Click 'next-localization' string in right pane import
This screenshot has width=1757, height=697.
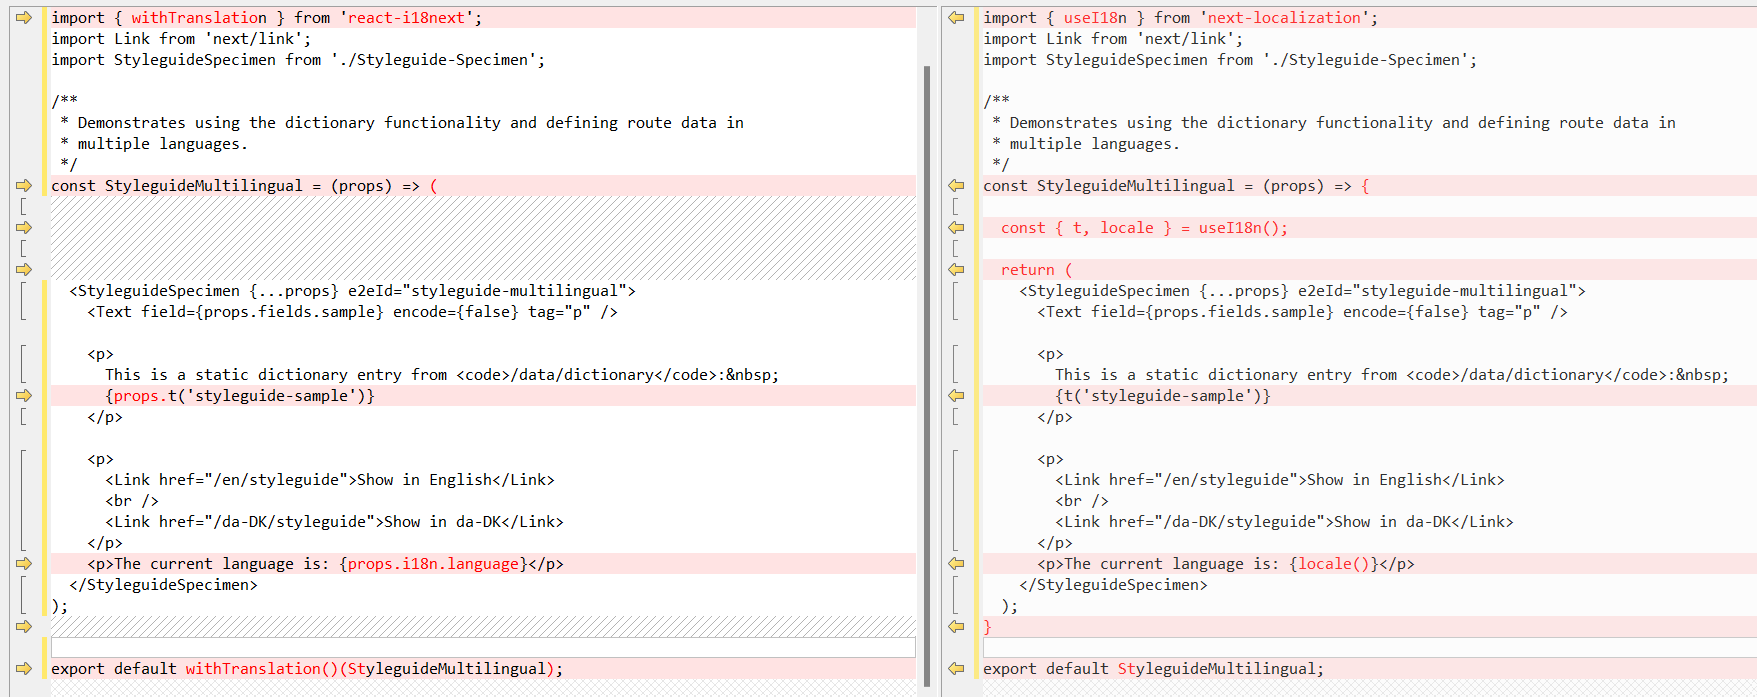click(x=1284, y=18)
